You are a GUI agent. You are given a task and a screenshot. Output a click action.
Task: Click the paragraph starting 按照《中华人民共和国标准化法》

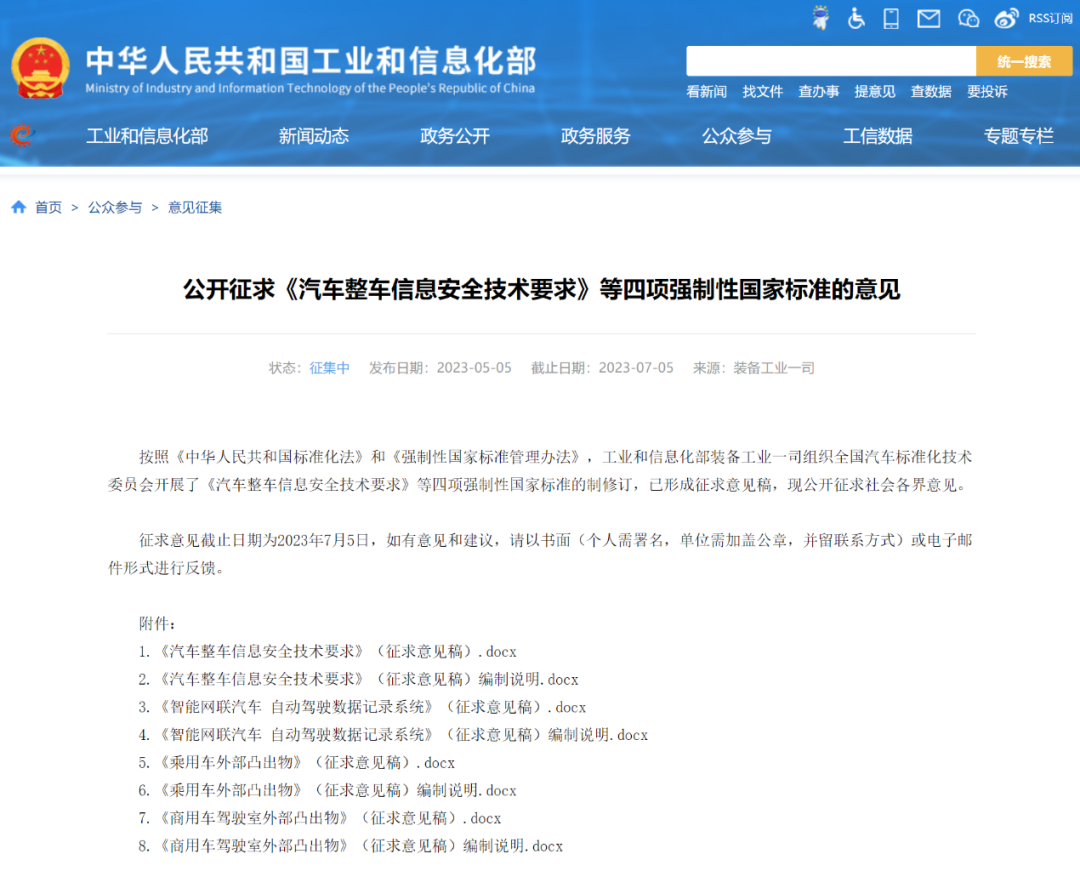pyautogui.click(x=540, y=471)
